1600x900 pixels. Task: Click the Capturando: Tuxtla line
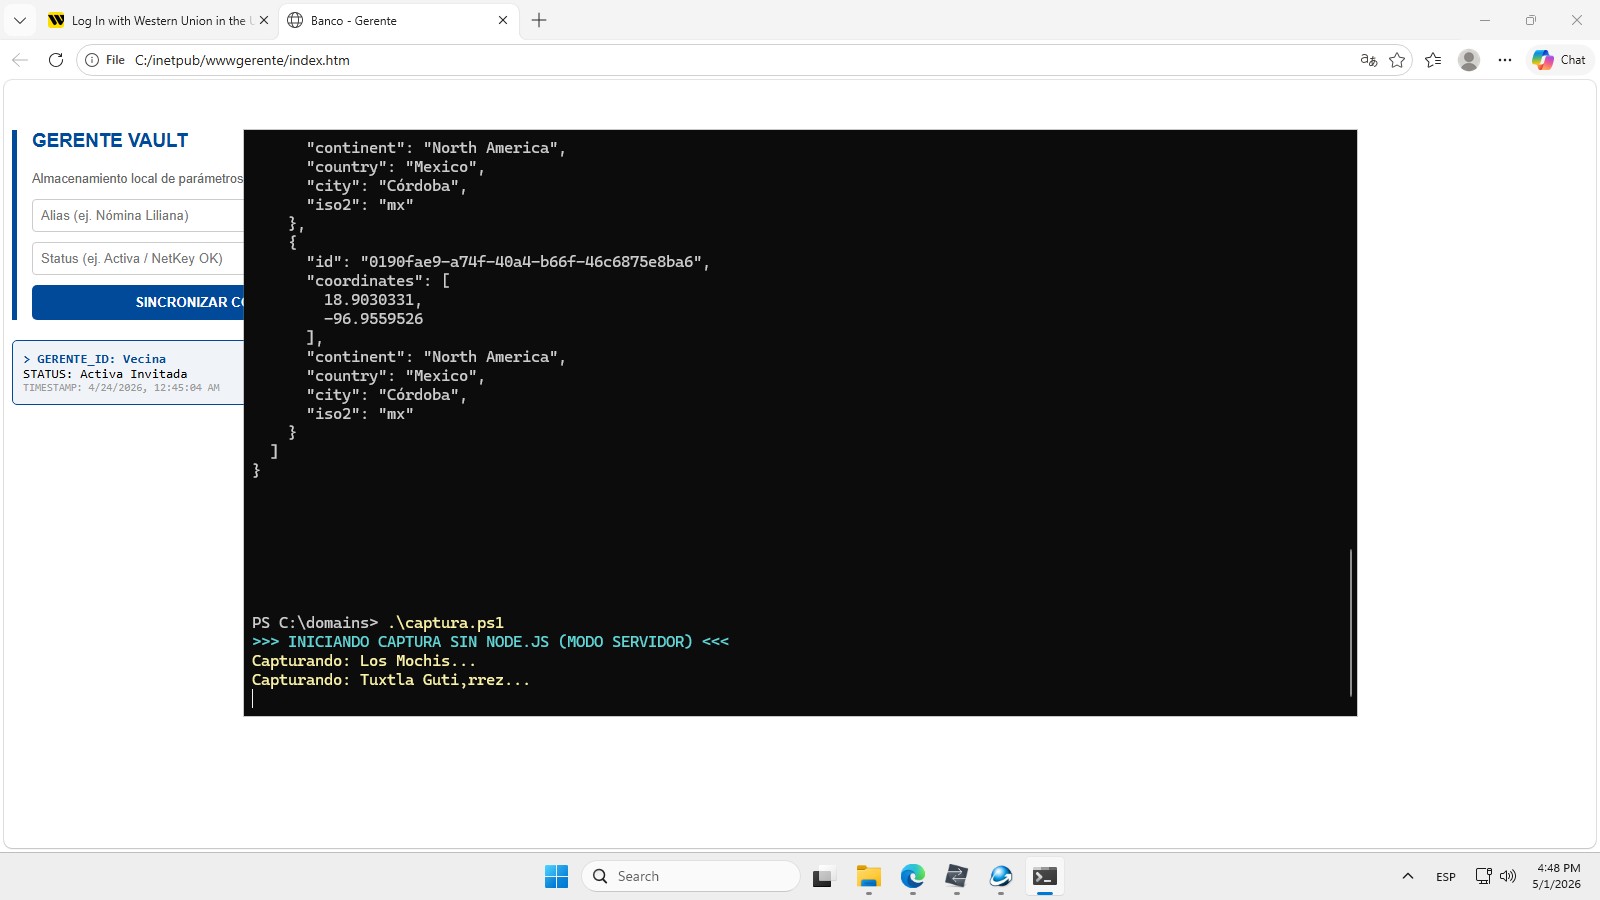pos(391,680)
